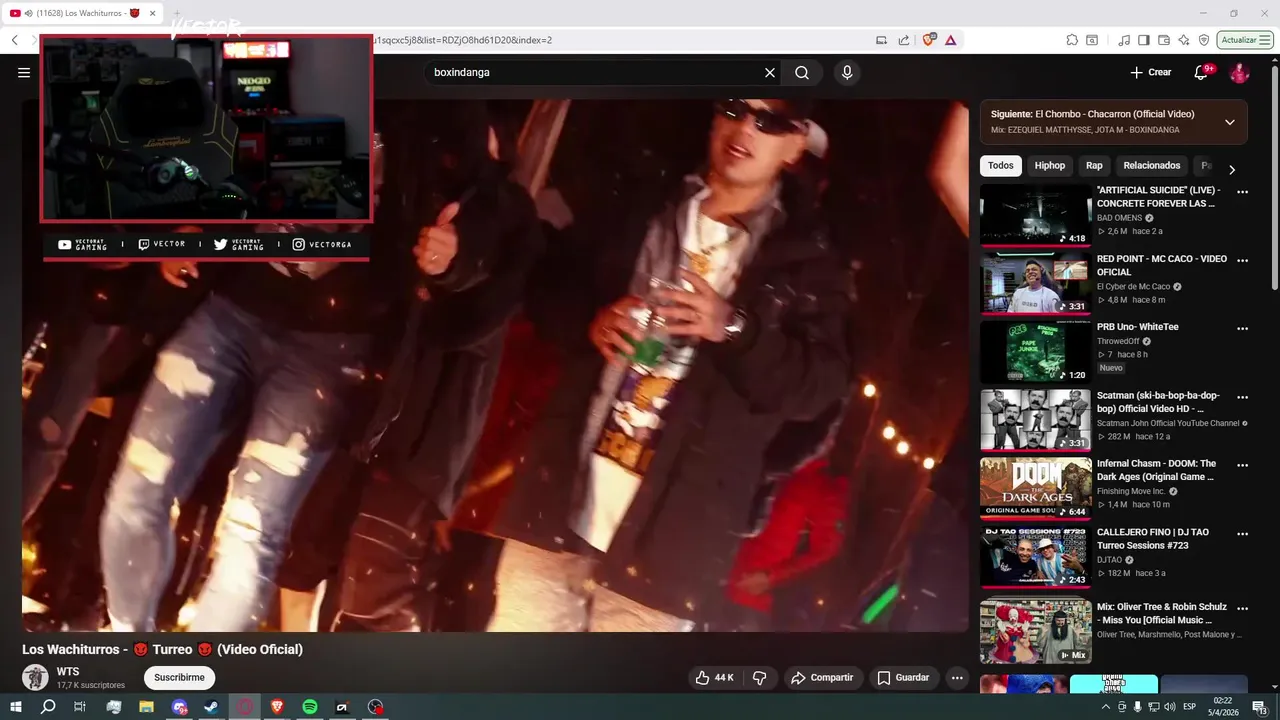1280x720 pixels.
Task: Open RED POINT - MC CACO video
Action: [x=1036, y=283]
